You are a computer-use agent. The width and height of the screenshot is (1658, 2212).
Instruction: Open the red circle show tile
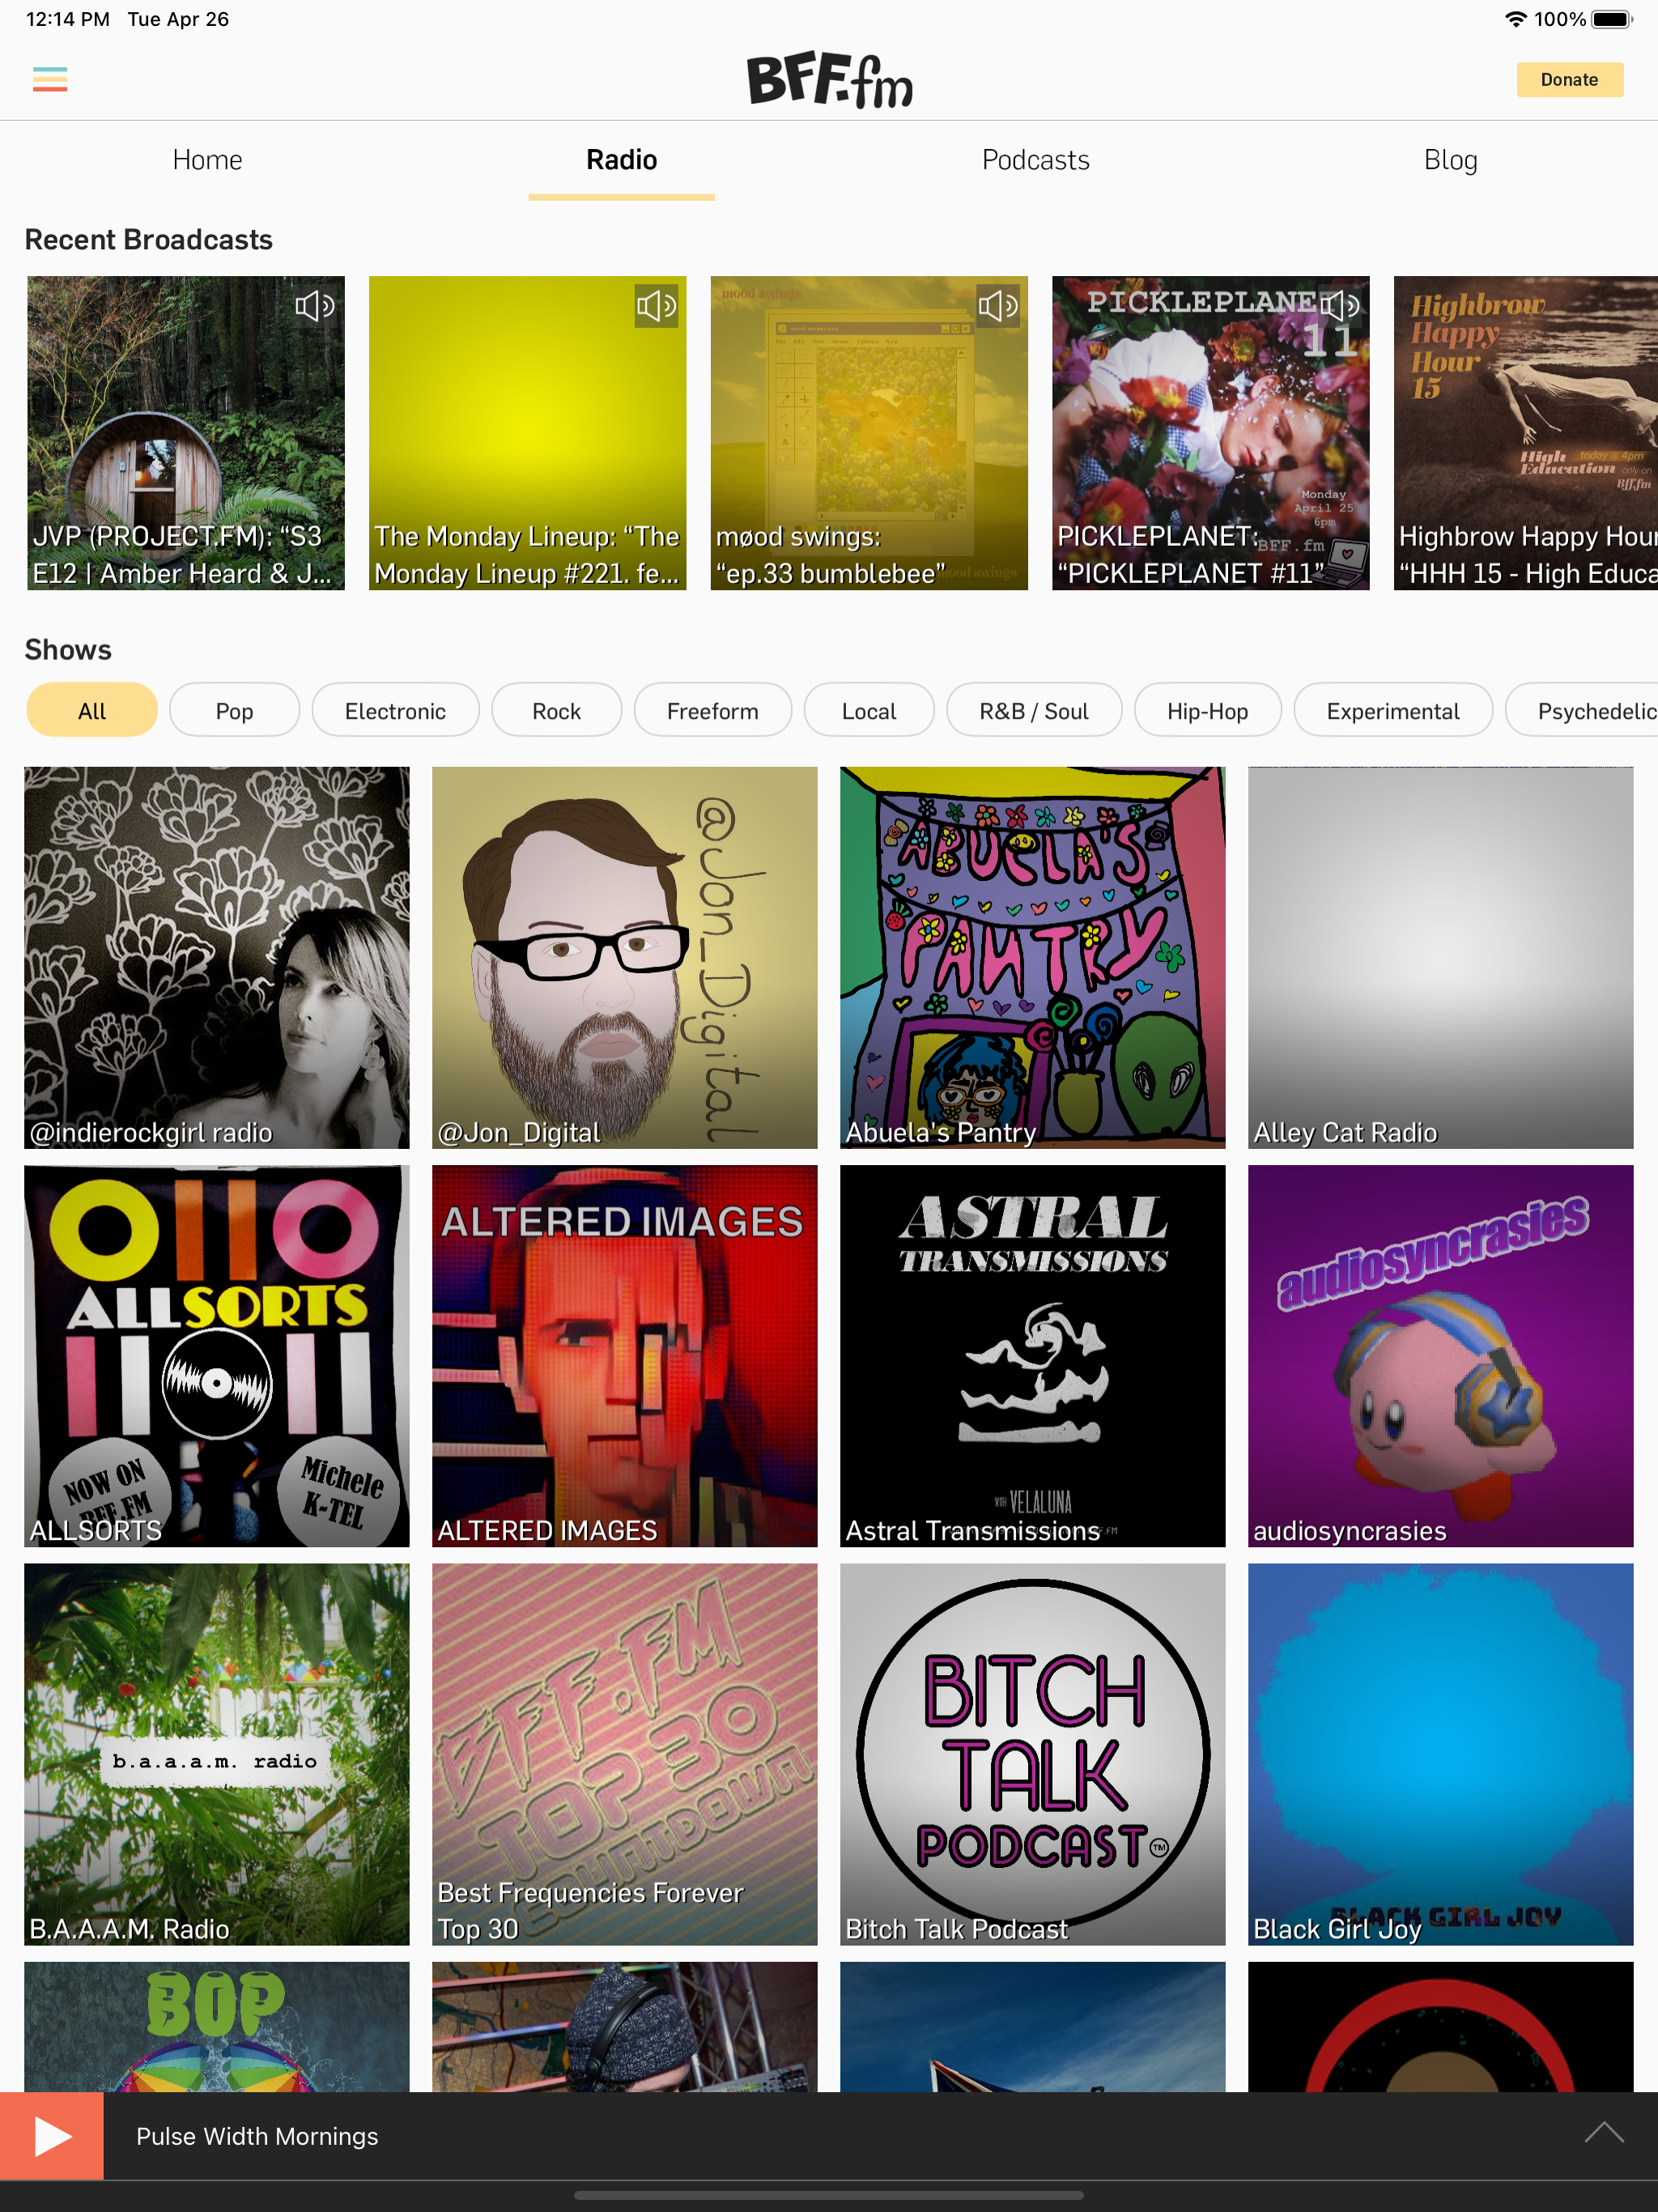pos(1440,2026)
